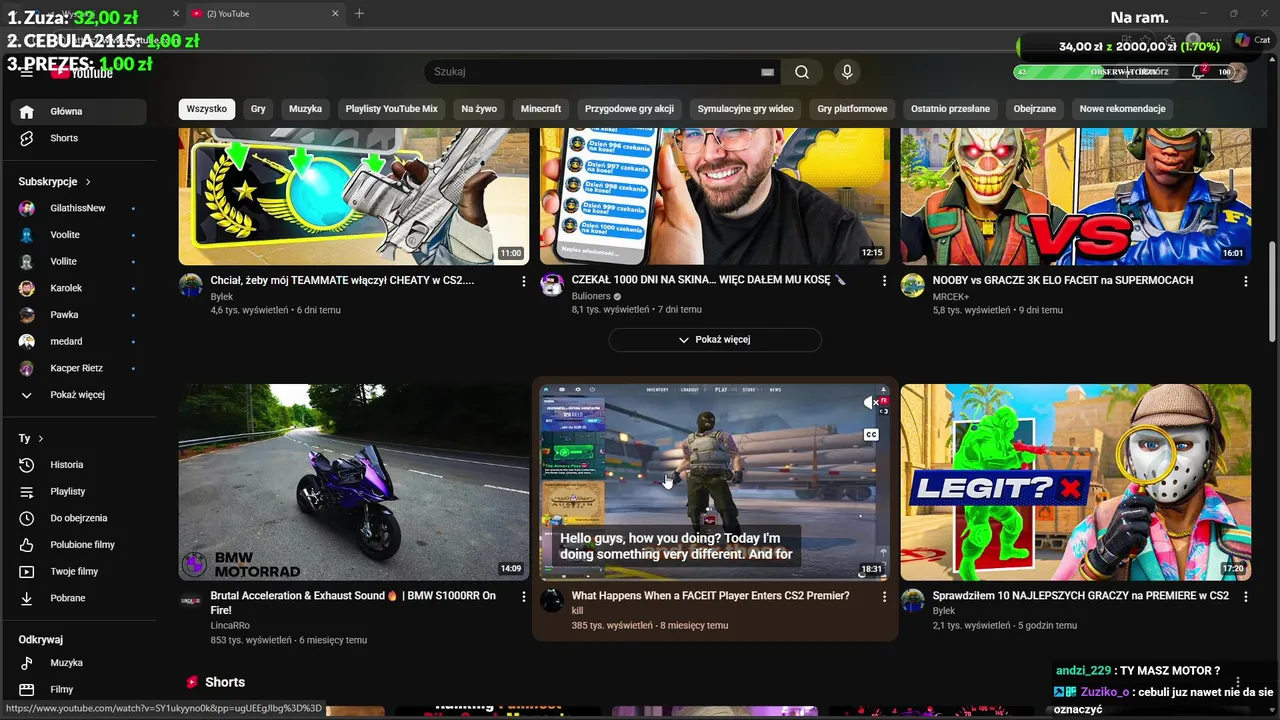This screenshot has height=720, width=1280.
Task: Open Pobrane downloads in sidebar
Action: click(x=78, y=598)
